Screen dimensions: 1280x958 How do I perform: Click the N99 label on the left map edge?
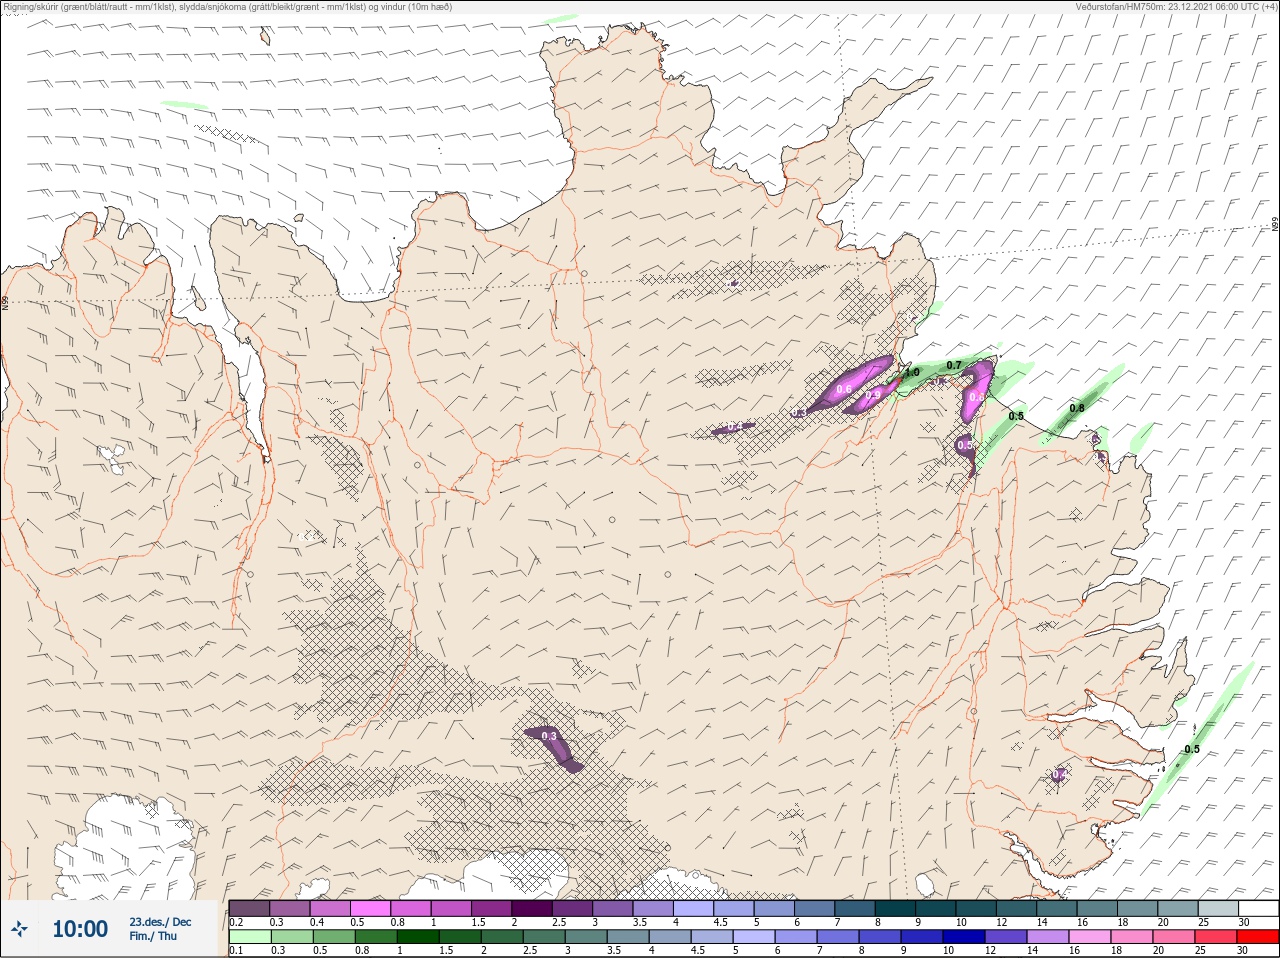5,303
